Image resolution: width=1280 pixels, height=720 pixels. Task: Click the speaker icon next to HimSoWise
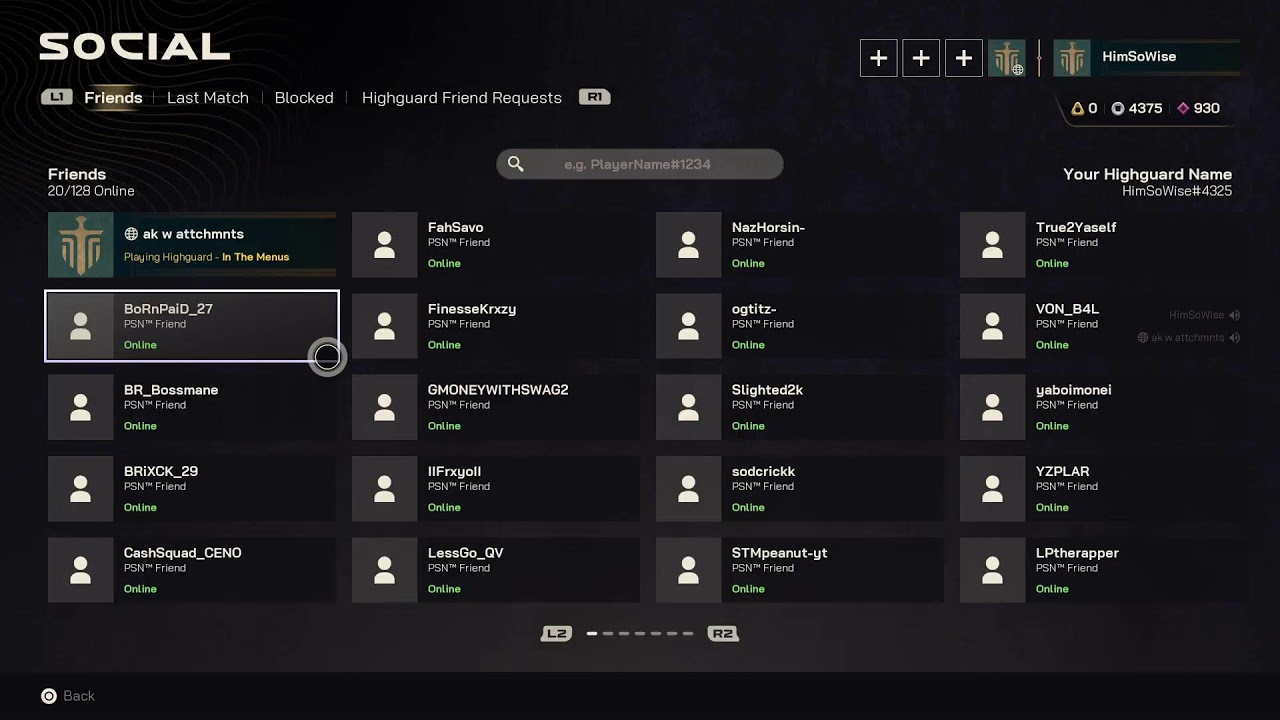pos(1235,315)
